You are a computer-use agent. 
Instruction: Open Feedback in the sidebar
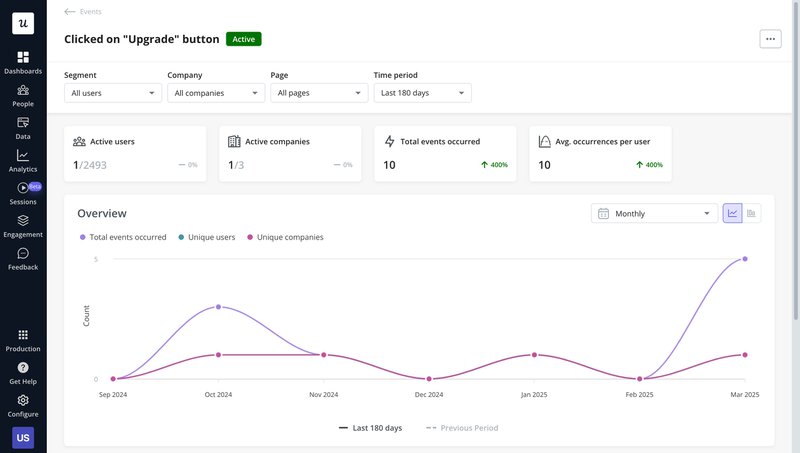click(x=23, y=254)
